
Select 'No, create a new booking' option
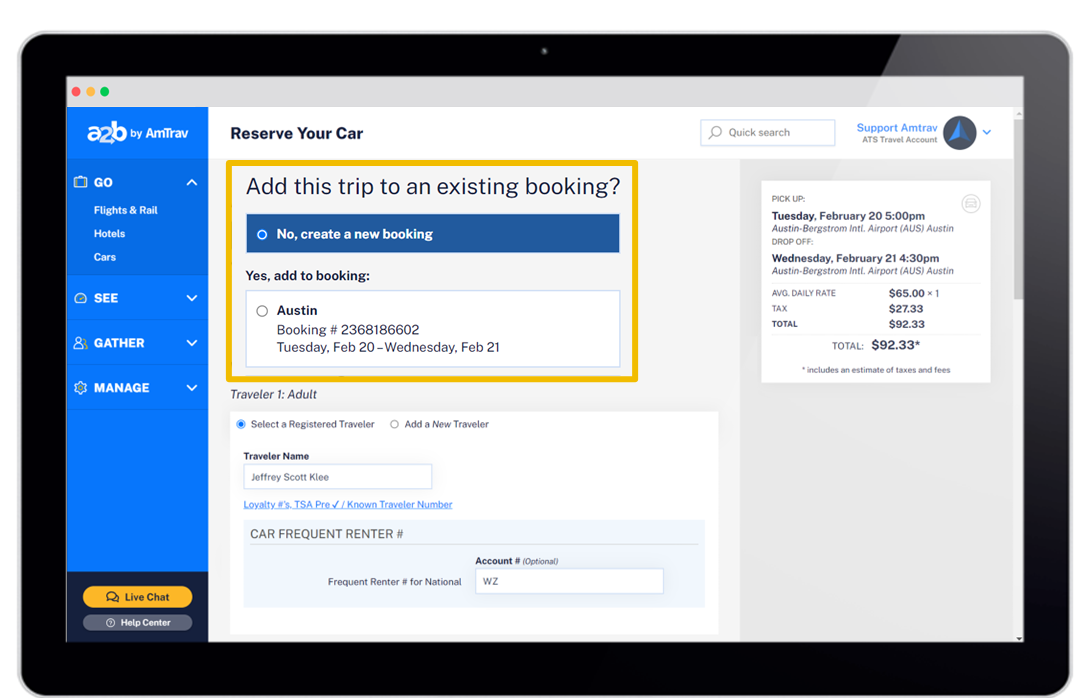pyautogui.click(x=262, y=234)
